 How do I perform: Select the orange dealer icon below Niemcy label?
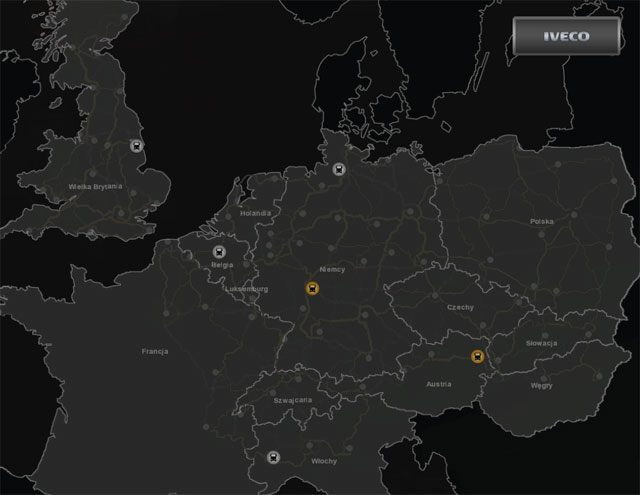click(313, 289)
